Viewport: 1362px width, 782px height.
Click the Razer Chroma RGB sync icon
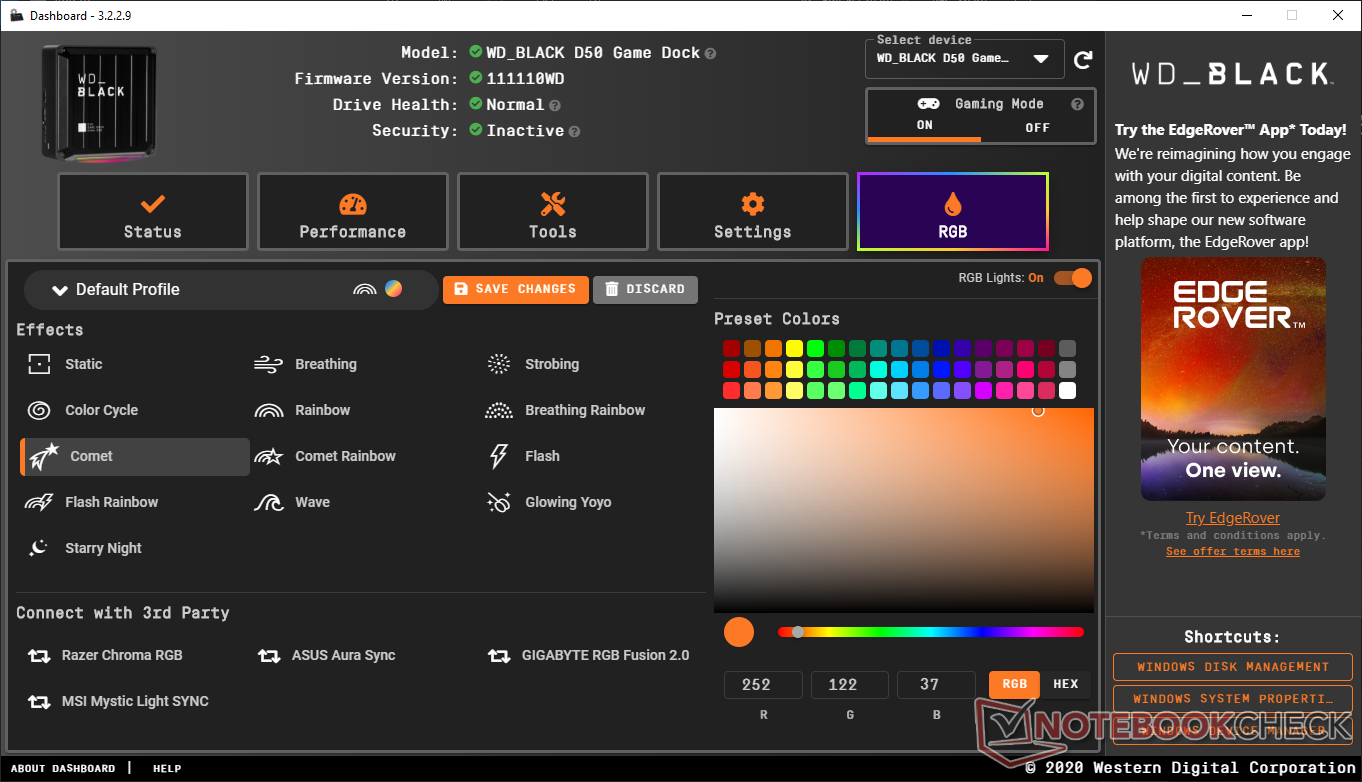tap(39, 656)
